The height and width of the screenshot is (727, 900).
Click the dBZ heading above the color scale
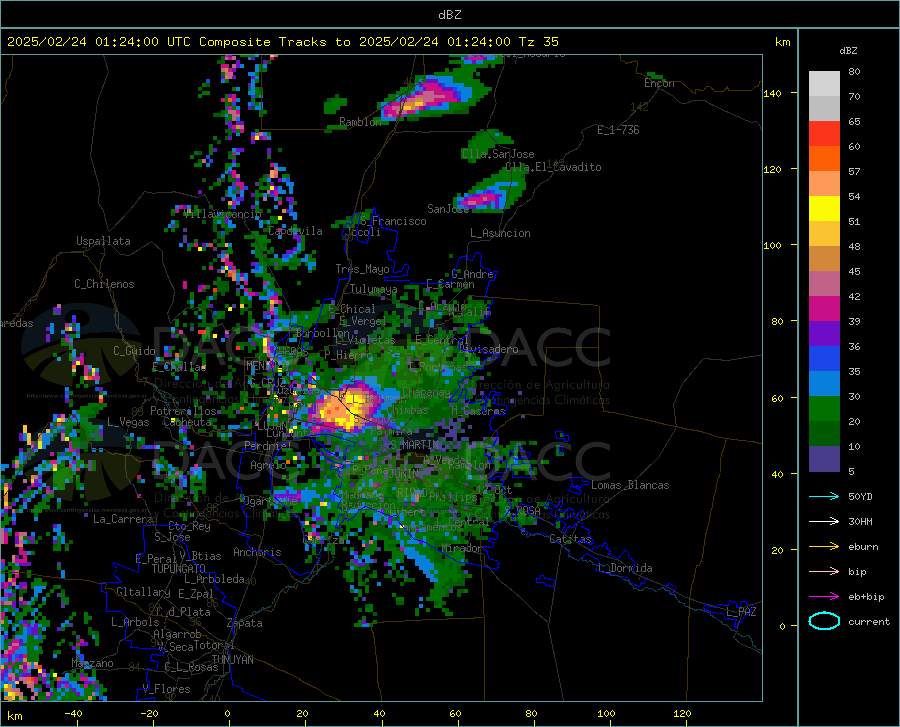848,50
